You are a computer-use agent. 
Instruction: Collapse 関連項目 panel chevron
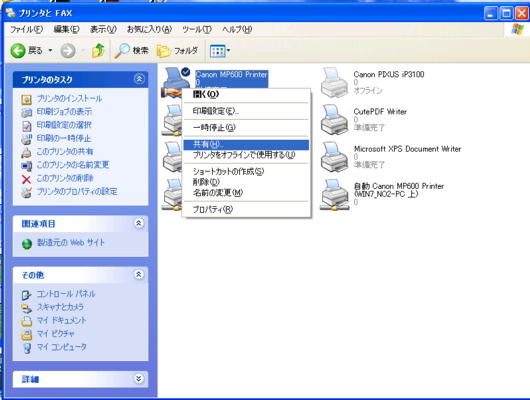[x=139, y=223]
